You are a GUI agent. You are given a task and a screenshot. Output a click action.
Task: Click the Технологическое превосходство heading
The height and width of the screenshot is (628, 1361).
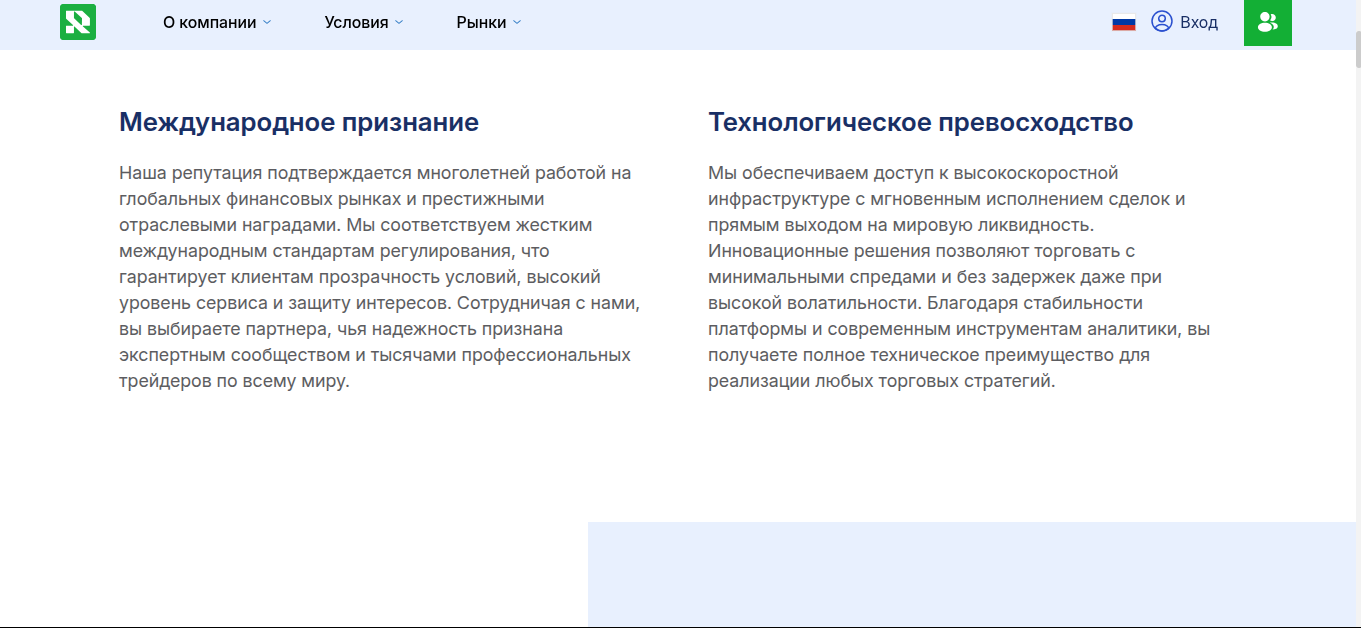click(920, 123)
